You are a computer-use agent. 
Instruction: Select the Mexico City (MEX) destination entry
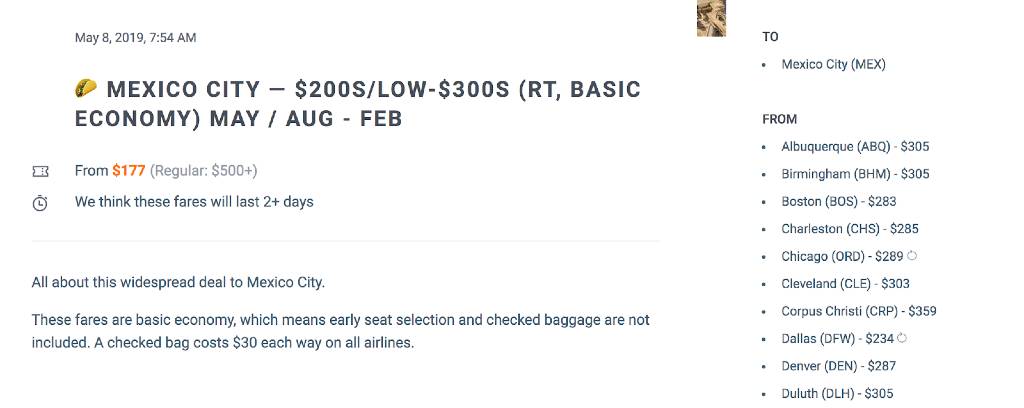point(833,64)
